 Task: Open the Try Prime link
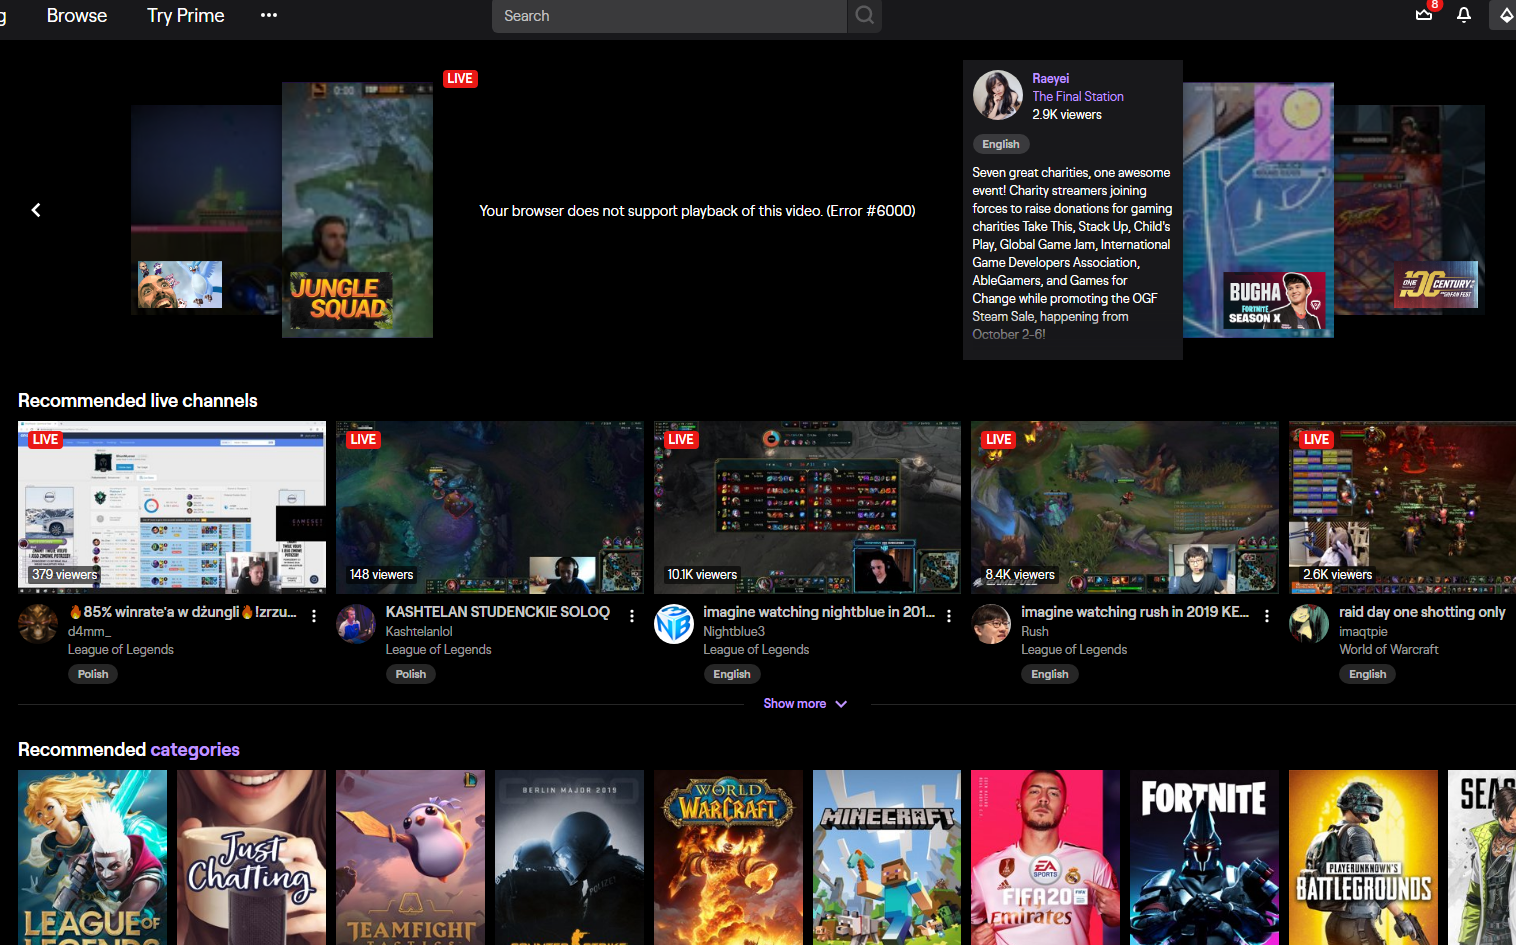[186, 15]
